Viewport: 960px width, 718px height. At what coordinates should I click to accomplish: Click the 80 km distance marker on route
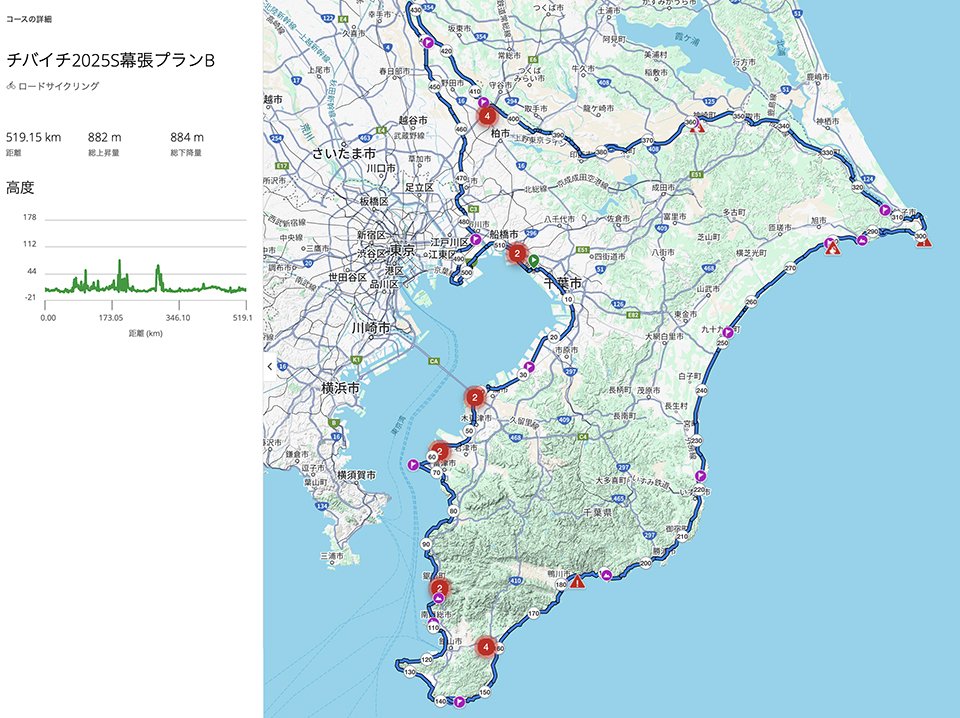tap(453, 511)
